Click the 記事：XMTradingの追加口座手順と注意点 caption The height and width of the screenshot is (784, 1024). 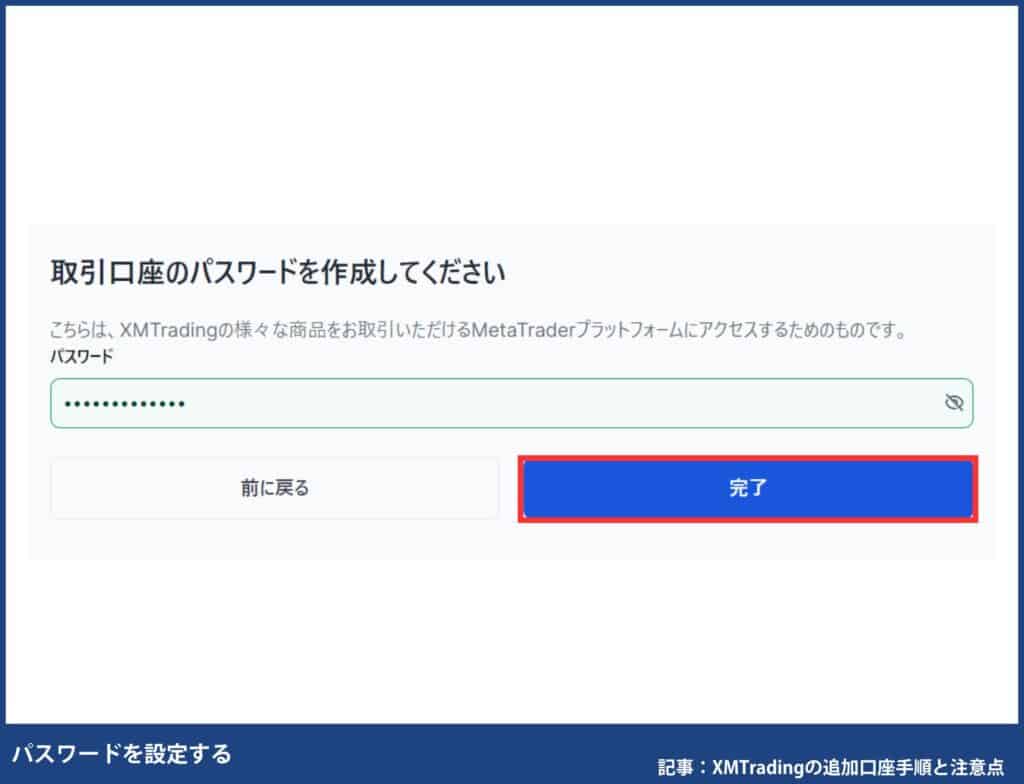[x=830, y=766]
